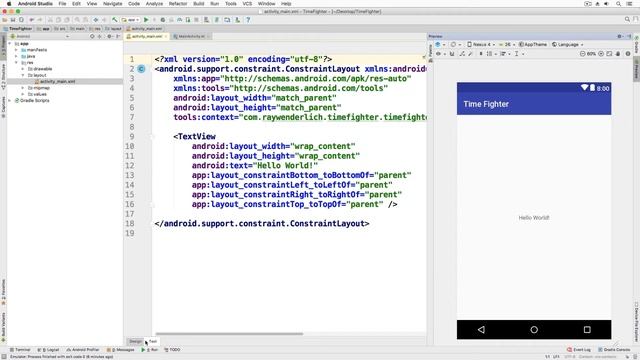Image resolution: width=640 pixels, height=360 pixels.
Task: Click the Hello World! text in the preview
Action: click(534, 218)
